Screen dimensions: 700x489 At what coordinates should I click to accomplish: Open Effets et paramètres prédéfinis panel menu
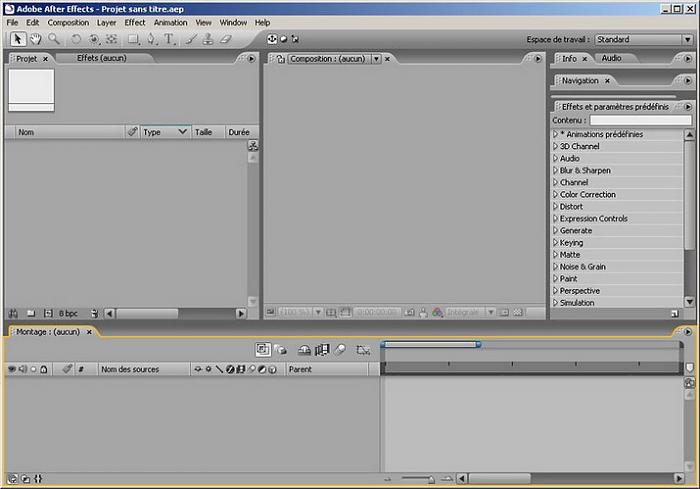(x=688, y=107)
